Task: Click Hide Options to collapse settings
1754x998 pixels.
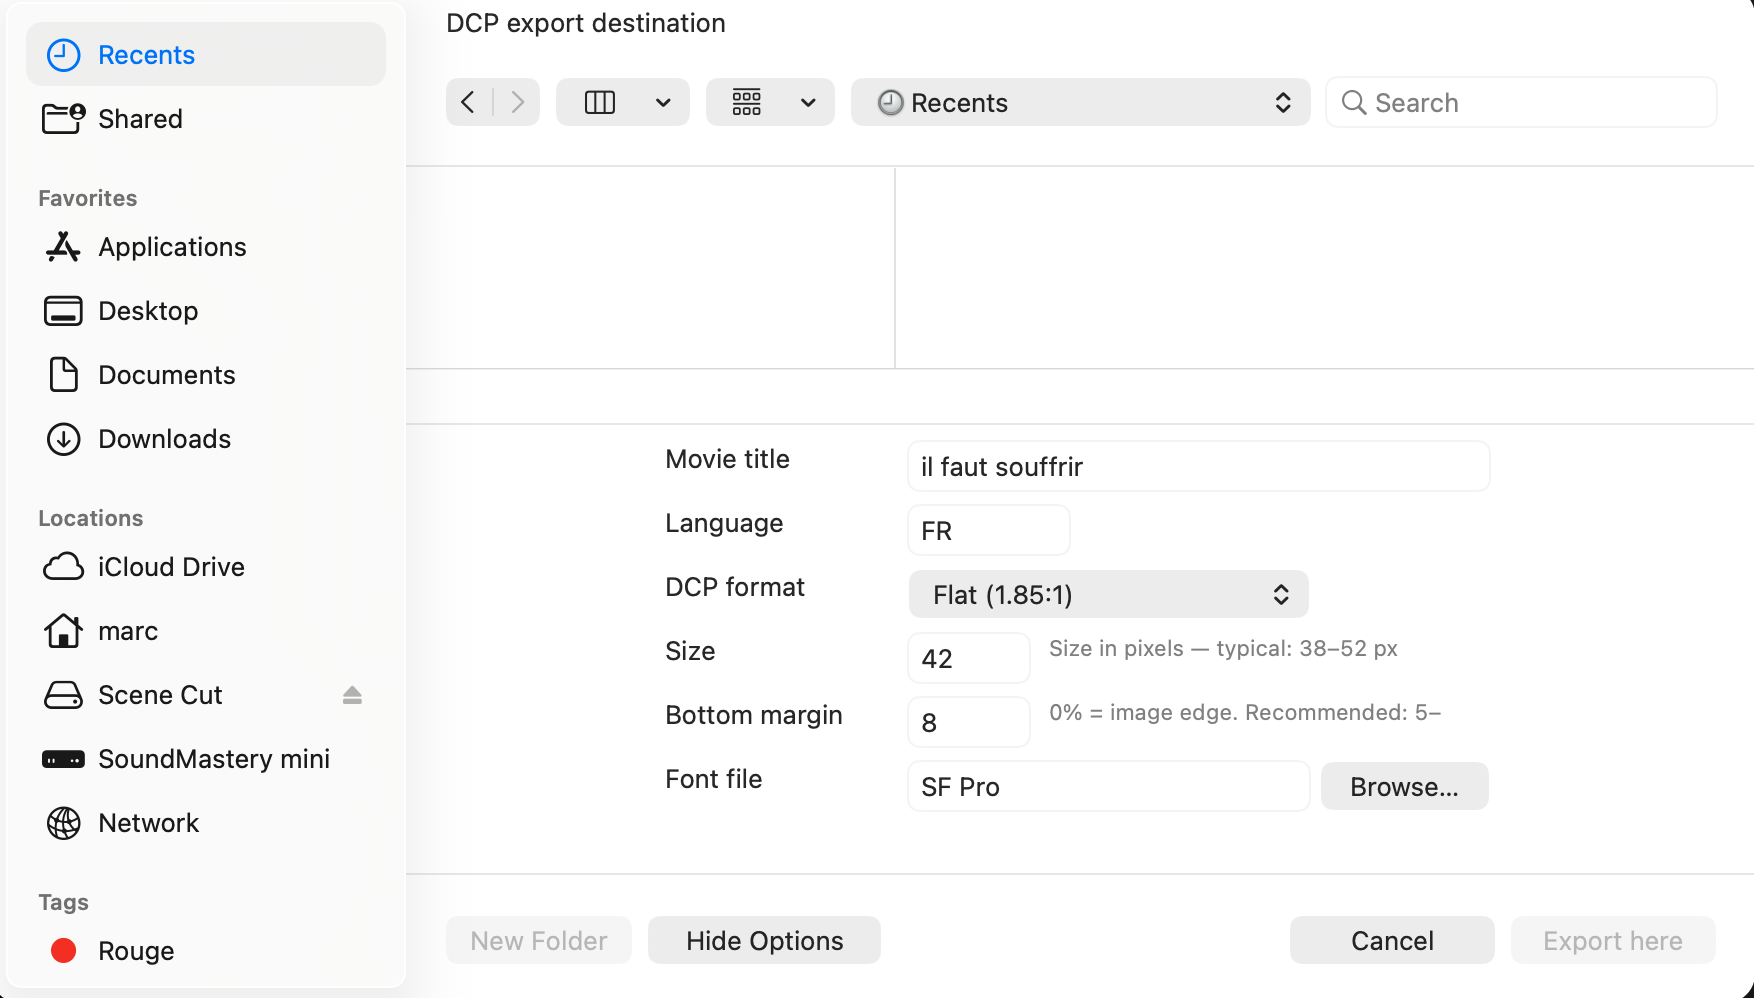Action: [764, 940]
